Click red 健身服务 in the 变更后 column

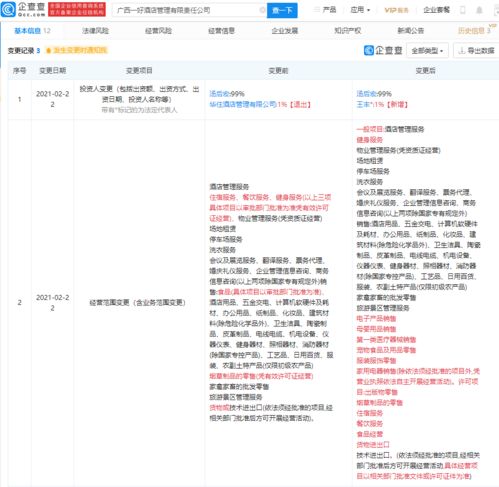(x=370, y=140)
